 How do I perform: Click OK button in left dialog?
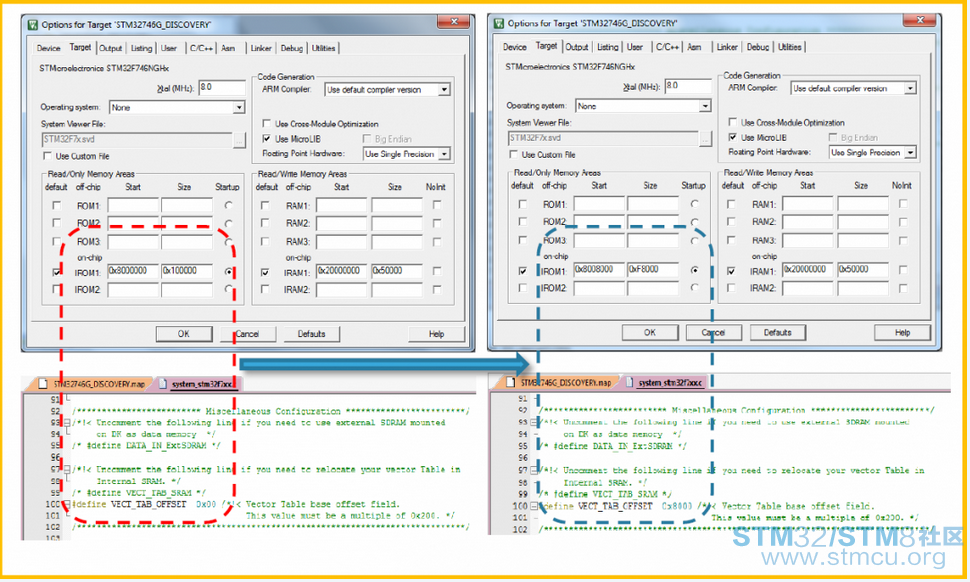click(x=184, y=334)
